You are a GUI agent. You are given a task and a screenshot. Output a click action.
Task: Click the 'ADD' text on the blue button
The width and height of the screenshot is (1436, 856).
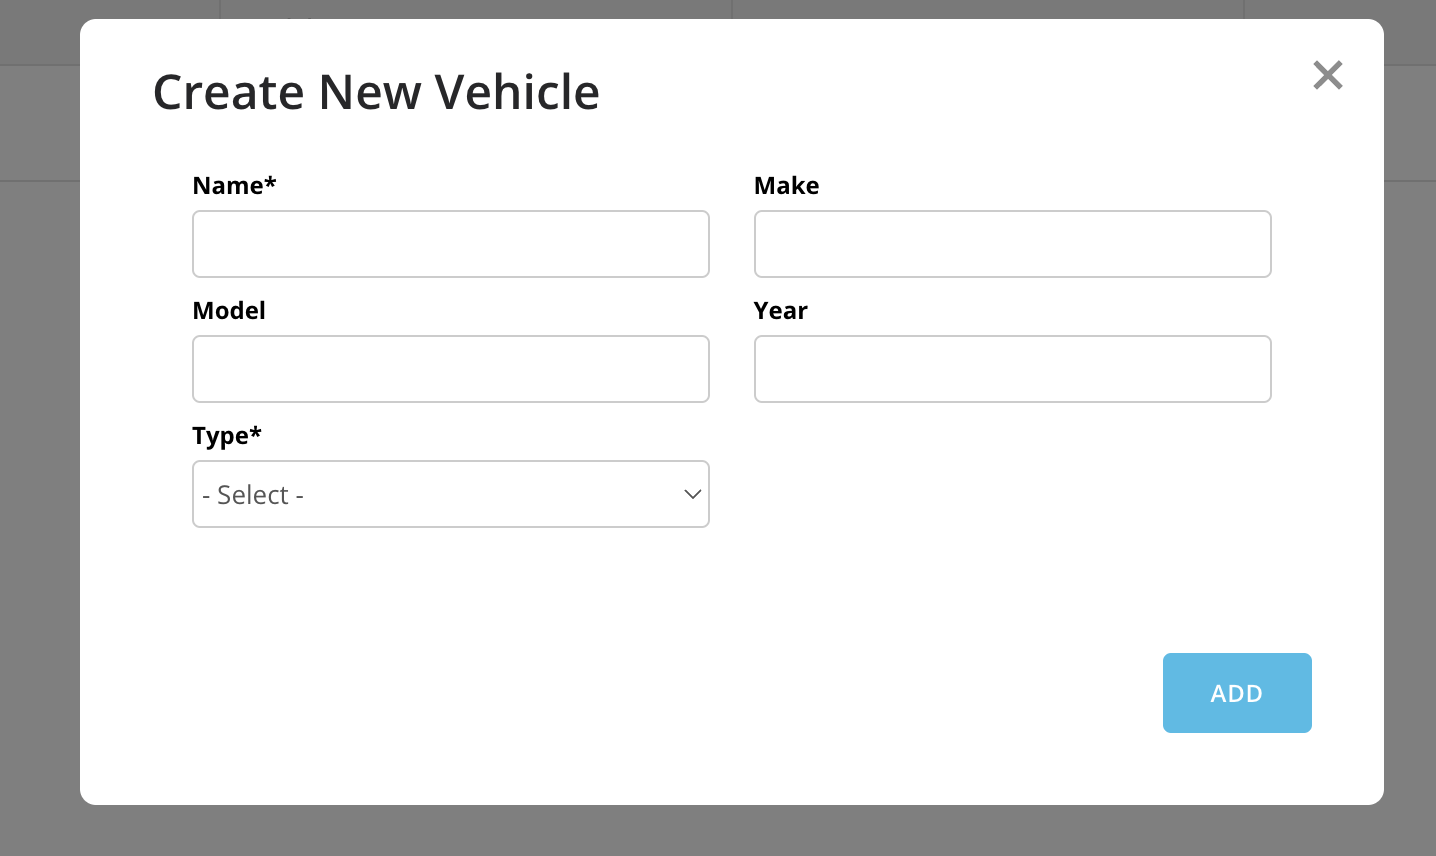coord(1237,693)
